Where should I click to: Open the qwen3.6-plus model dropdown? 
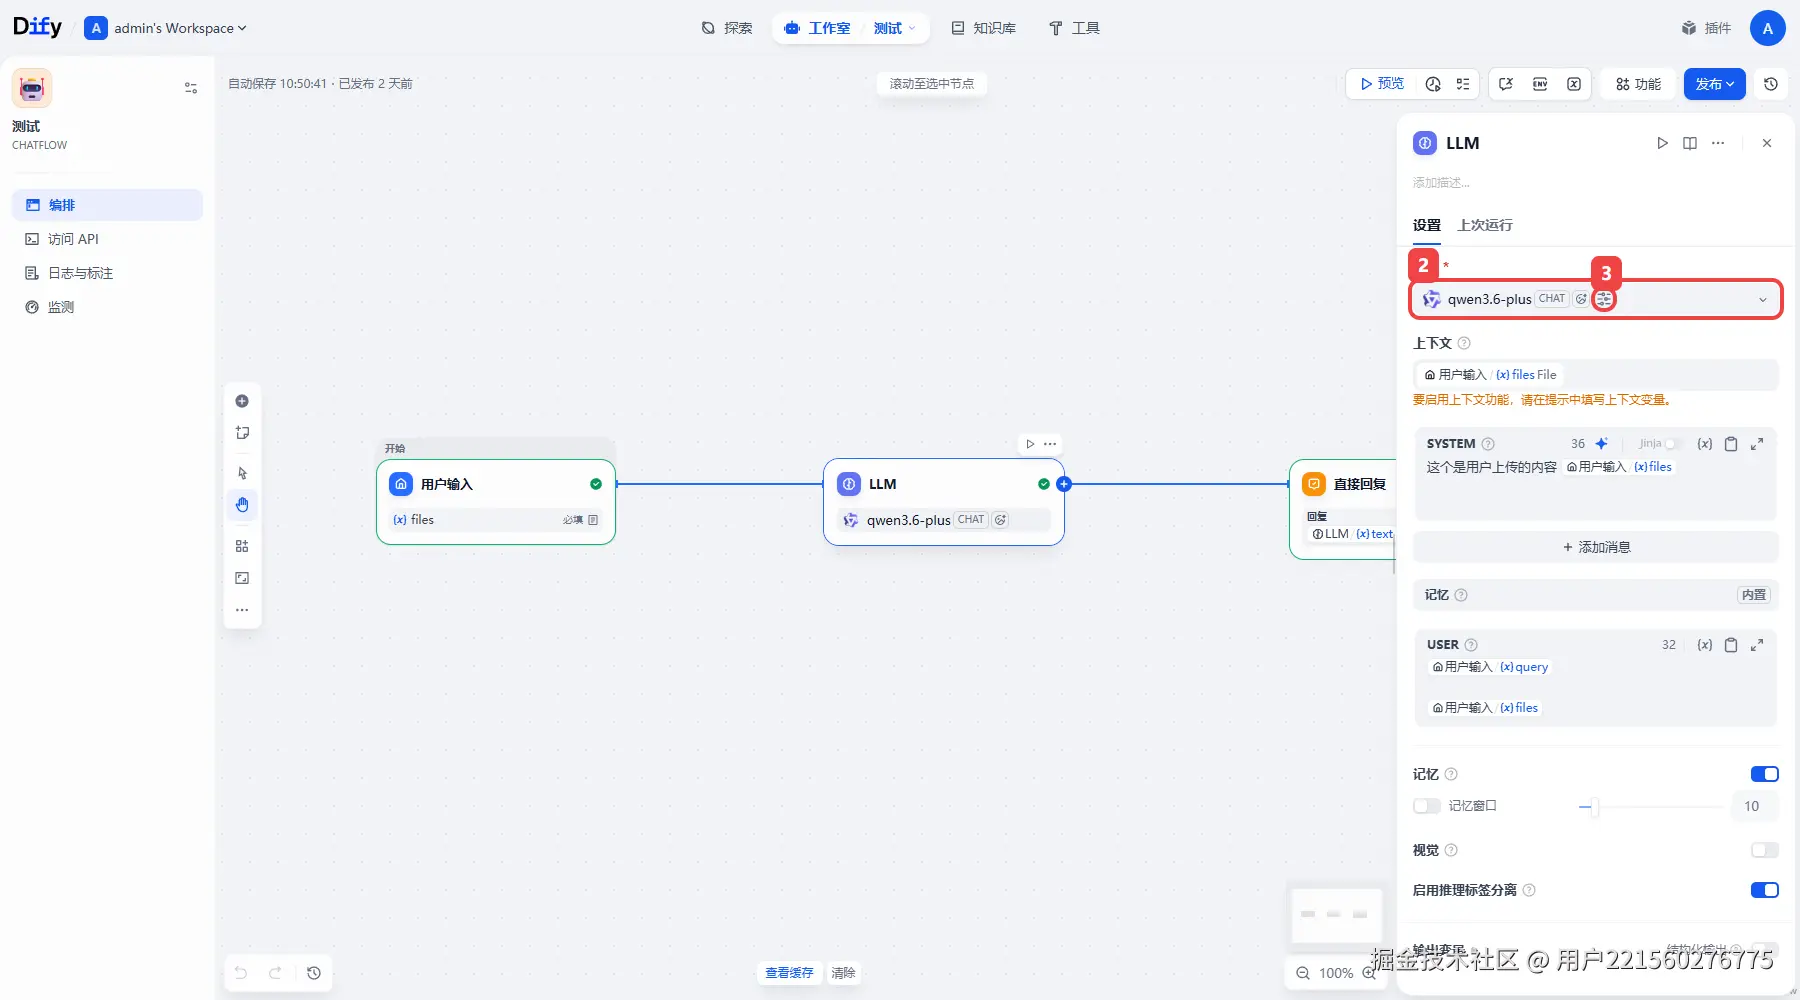(x=1595, y=299)
